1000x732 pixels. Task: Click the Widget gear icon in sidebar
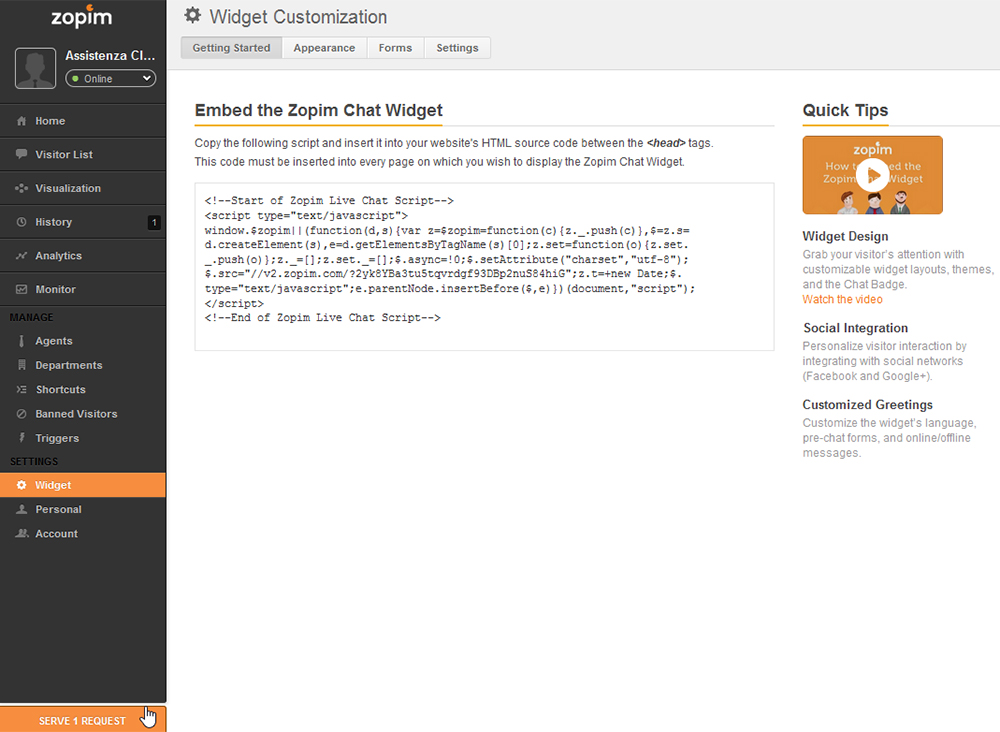coord(22,485)
